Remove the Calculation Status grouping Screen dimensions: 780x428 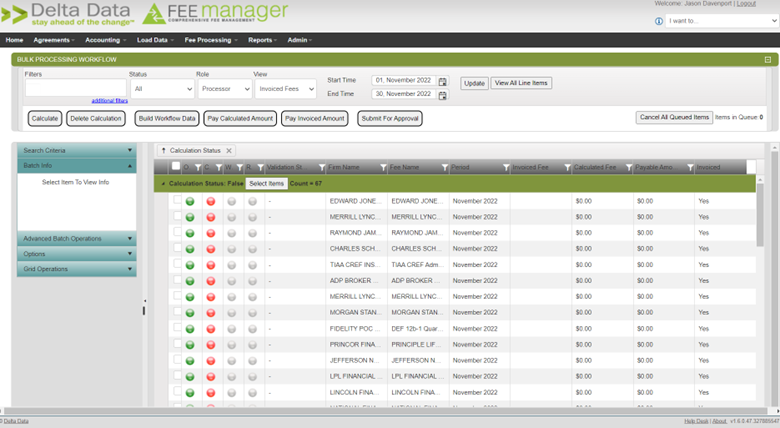click(229, 150)
